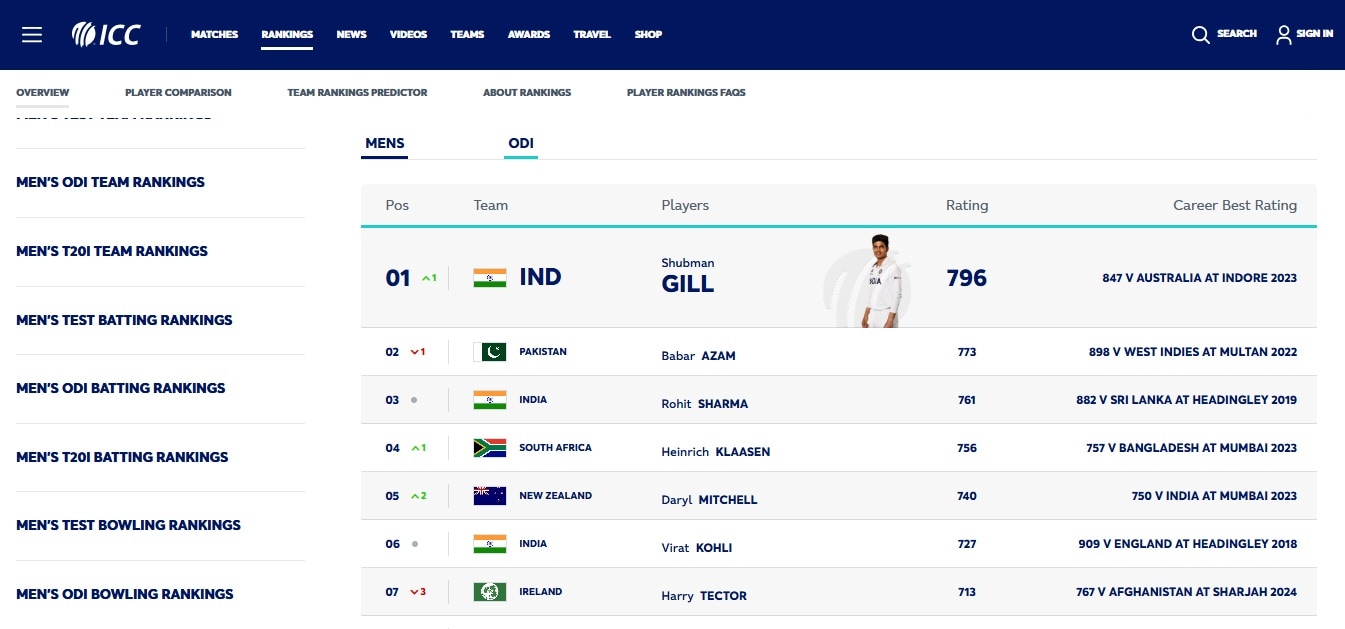Open Men's ODI Bowling Rankings link
1345x629 pixels.
125,594
